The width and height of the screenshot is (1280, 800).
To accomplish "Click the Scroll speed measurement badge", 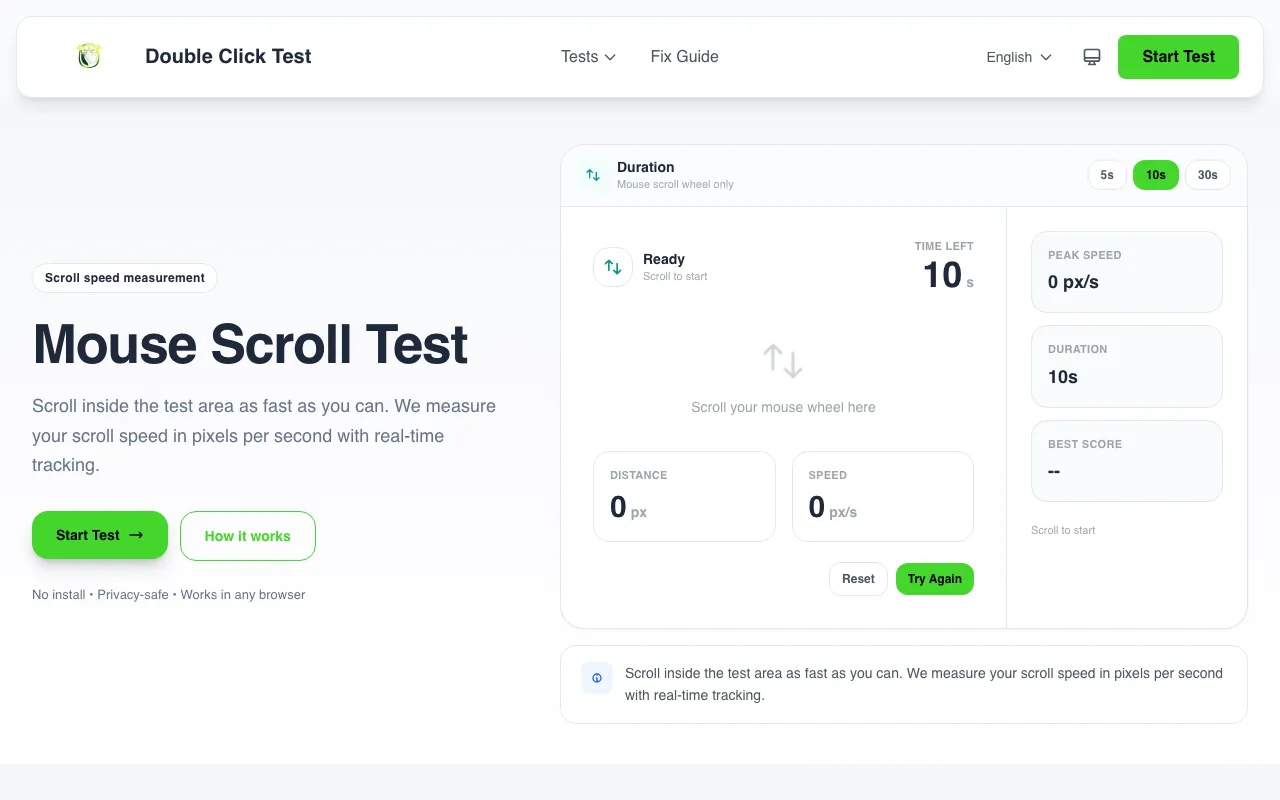I will (124, 278).
